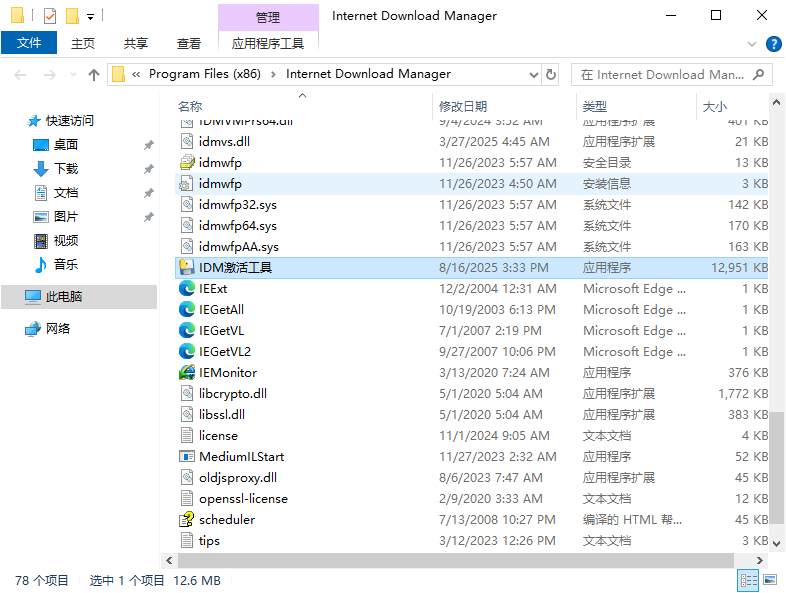Click the IEGetVL Edge icon

(186, 331)
